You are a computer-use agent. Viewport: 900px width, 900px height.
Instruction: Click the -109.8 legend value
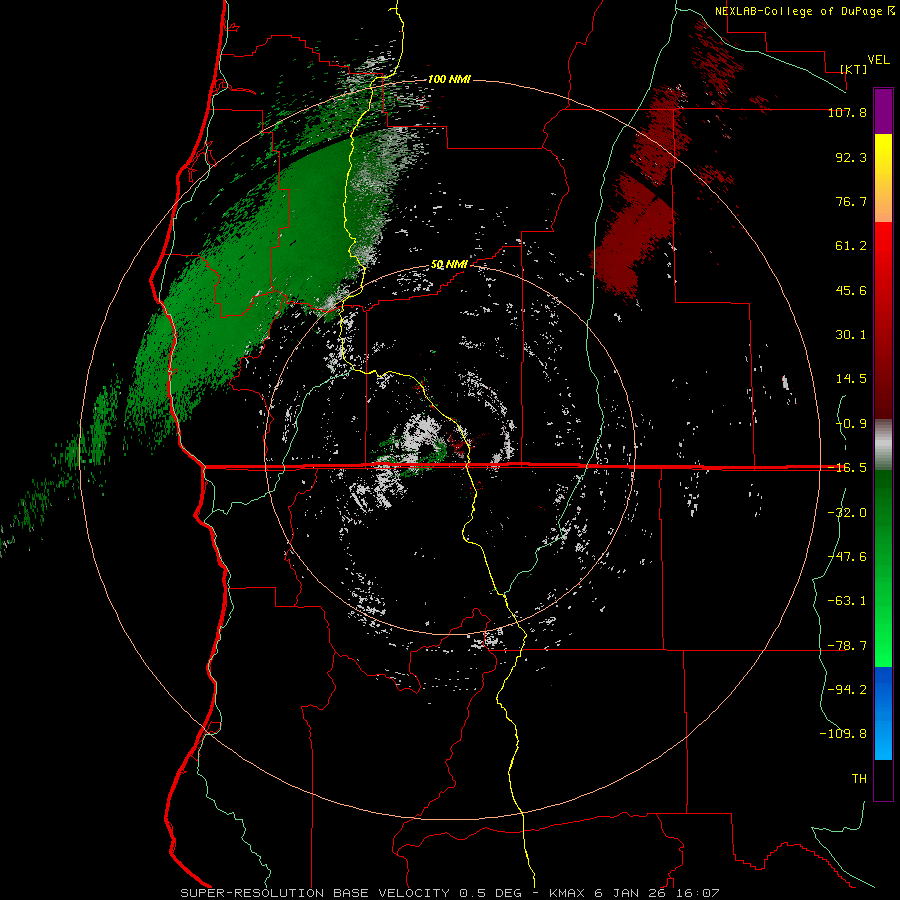(843, 734)
